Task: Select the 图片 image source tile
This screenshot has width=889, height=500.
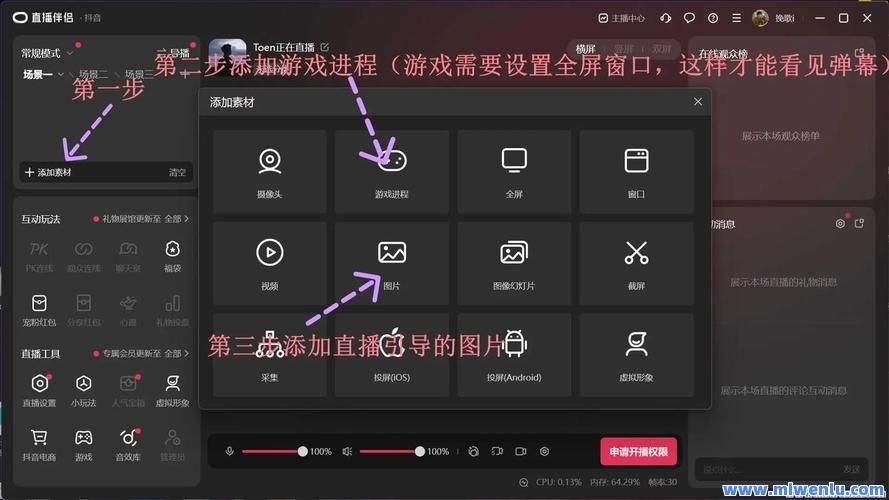Action: 392,263
